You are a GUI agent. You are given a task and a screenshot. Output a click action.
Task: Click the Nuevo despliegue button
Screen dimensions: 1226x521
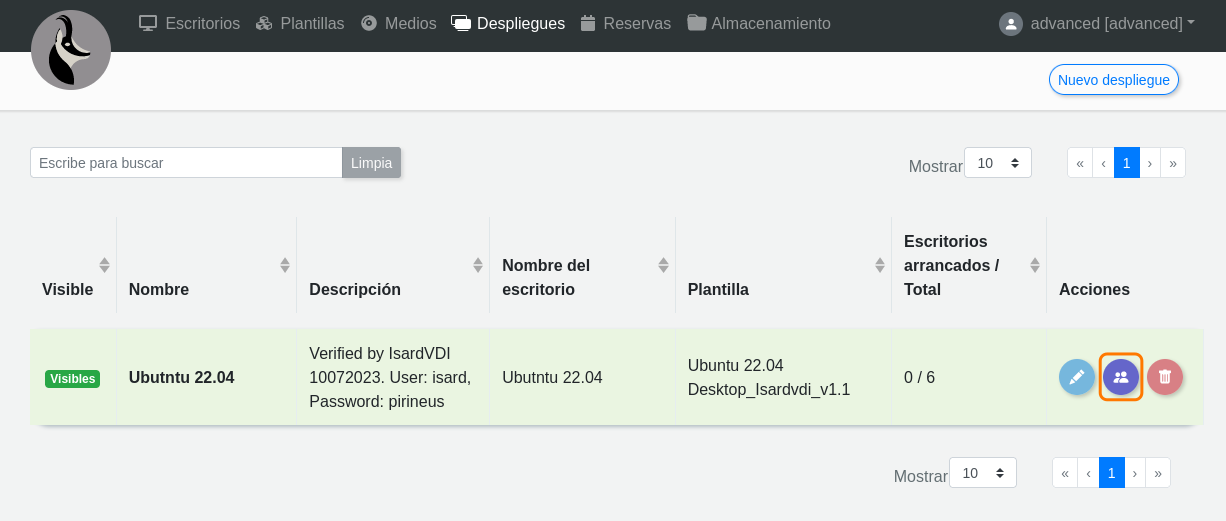point(1113,80)
